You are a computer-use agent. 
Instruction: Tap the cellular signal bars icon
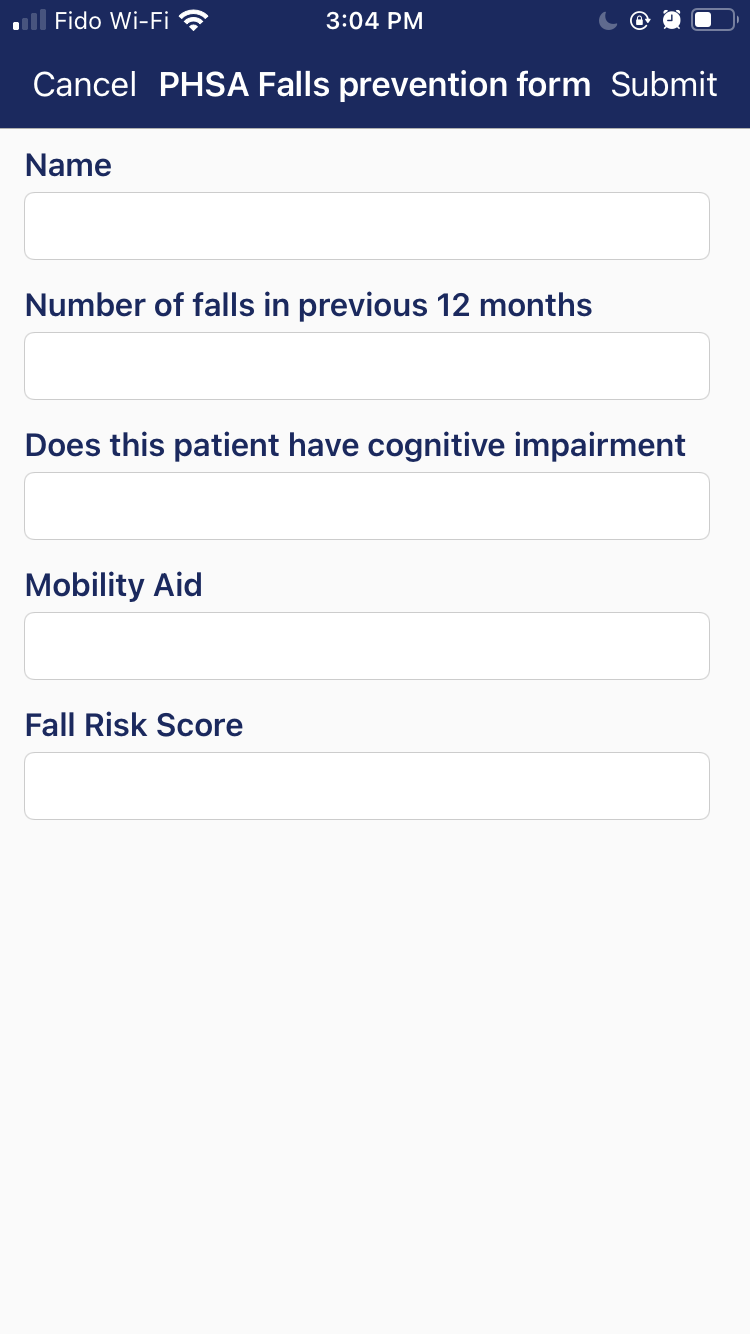(30, 21)
